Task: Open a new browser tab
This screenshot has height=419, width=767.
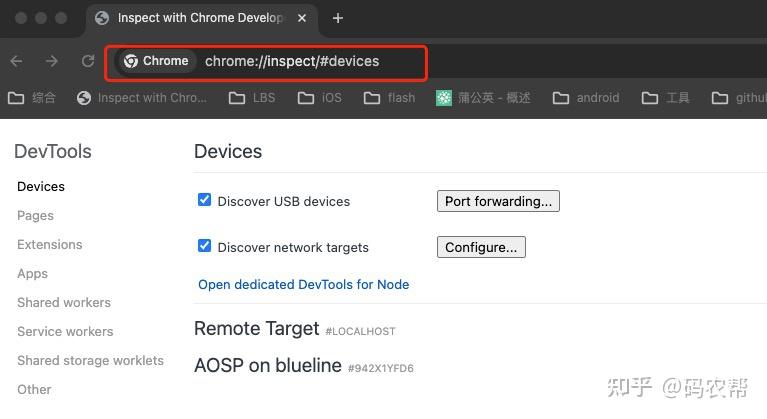Action: coord(338,18)
